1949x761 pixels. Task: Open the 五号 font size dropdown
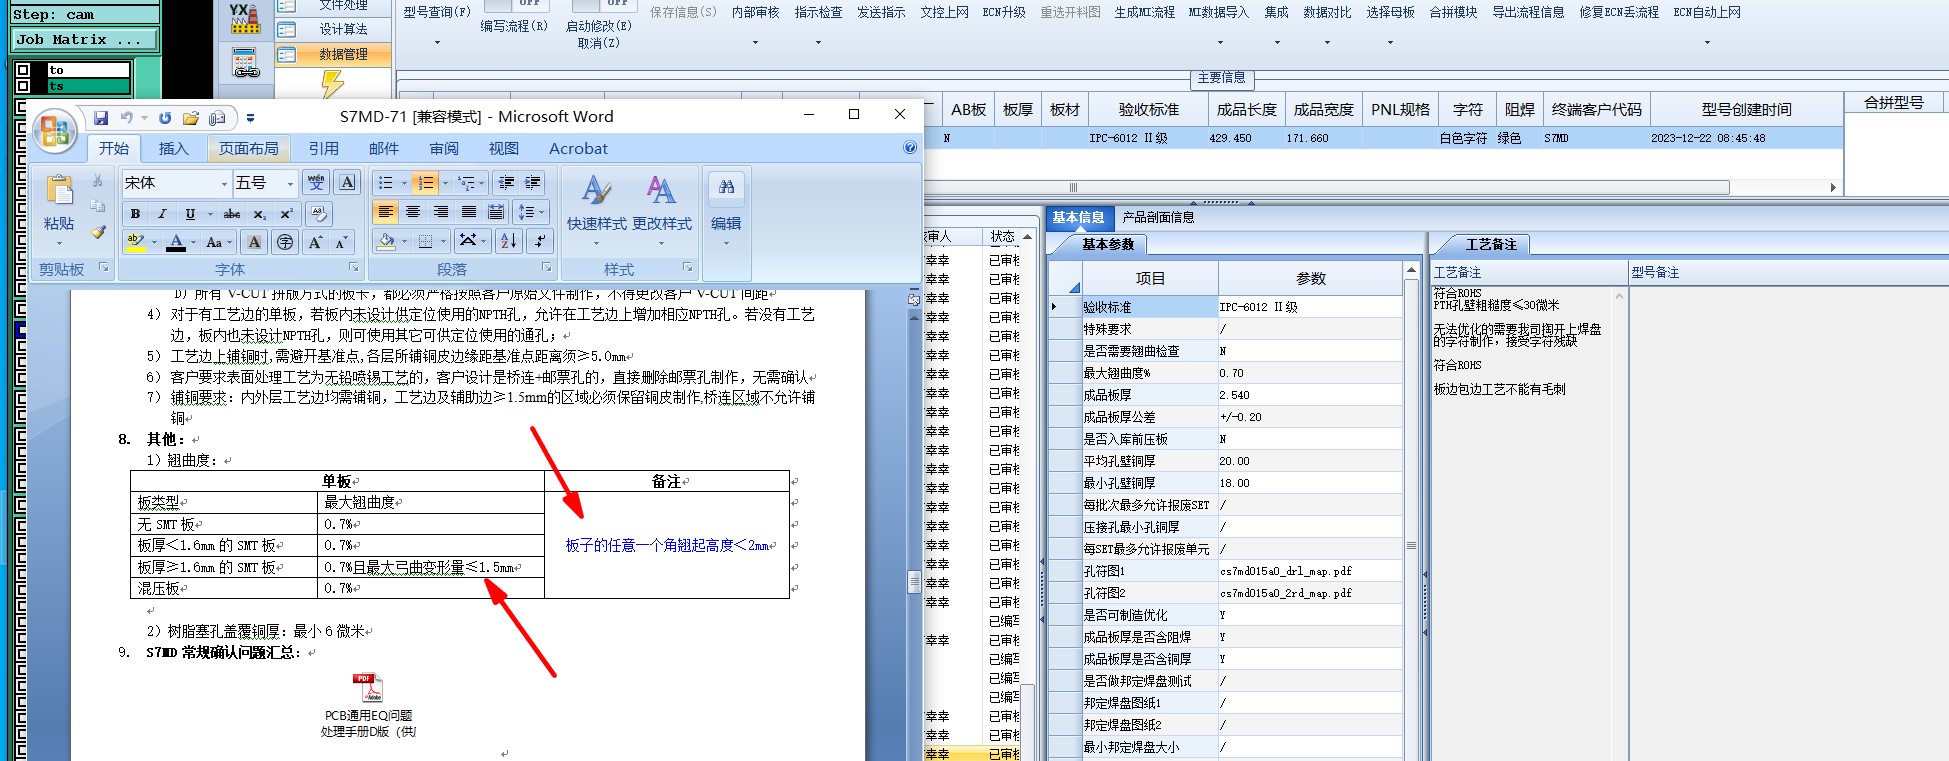(x=291, y=183)
